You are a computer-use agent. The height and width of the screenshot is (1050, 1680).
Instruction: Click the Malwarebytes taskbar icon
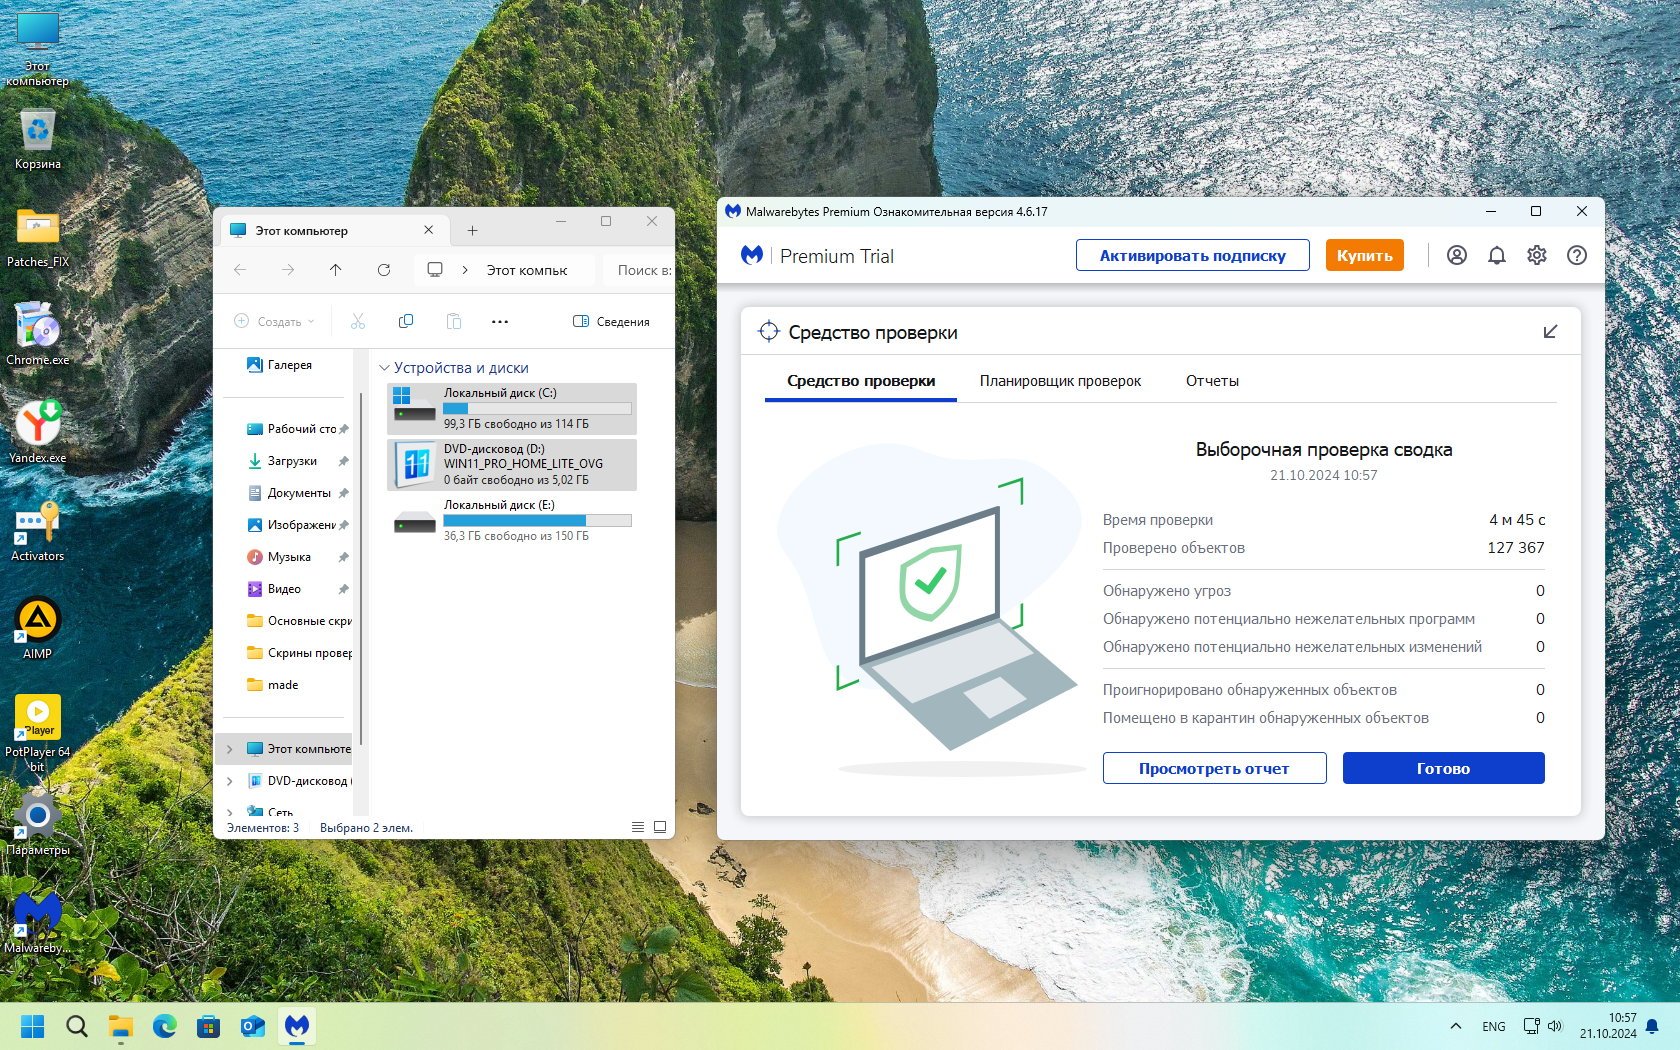tap(297, 1026)
